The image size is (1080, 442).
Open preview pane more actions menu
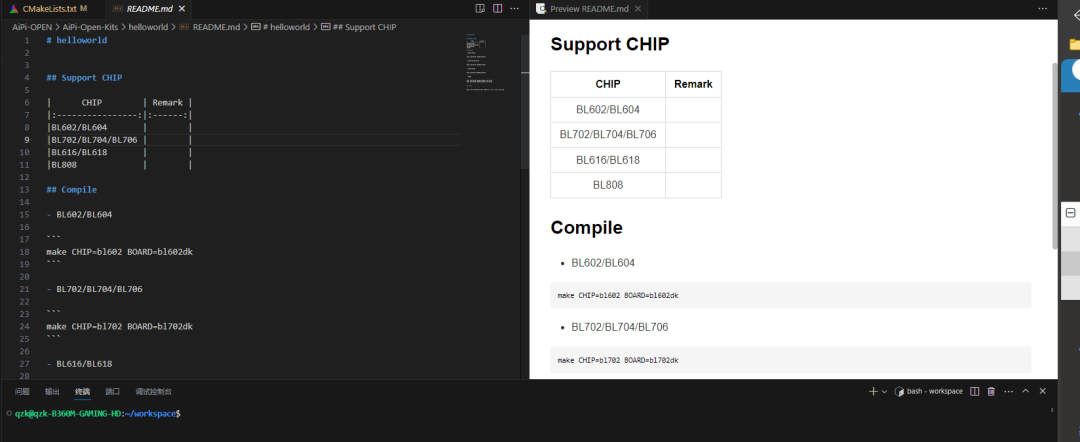(1042, 8)
